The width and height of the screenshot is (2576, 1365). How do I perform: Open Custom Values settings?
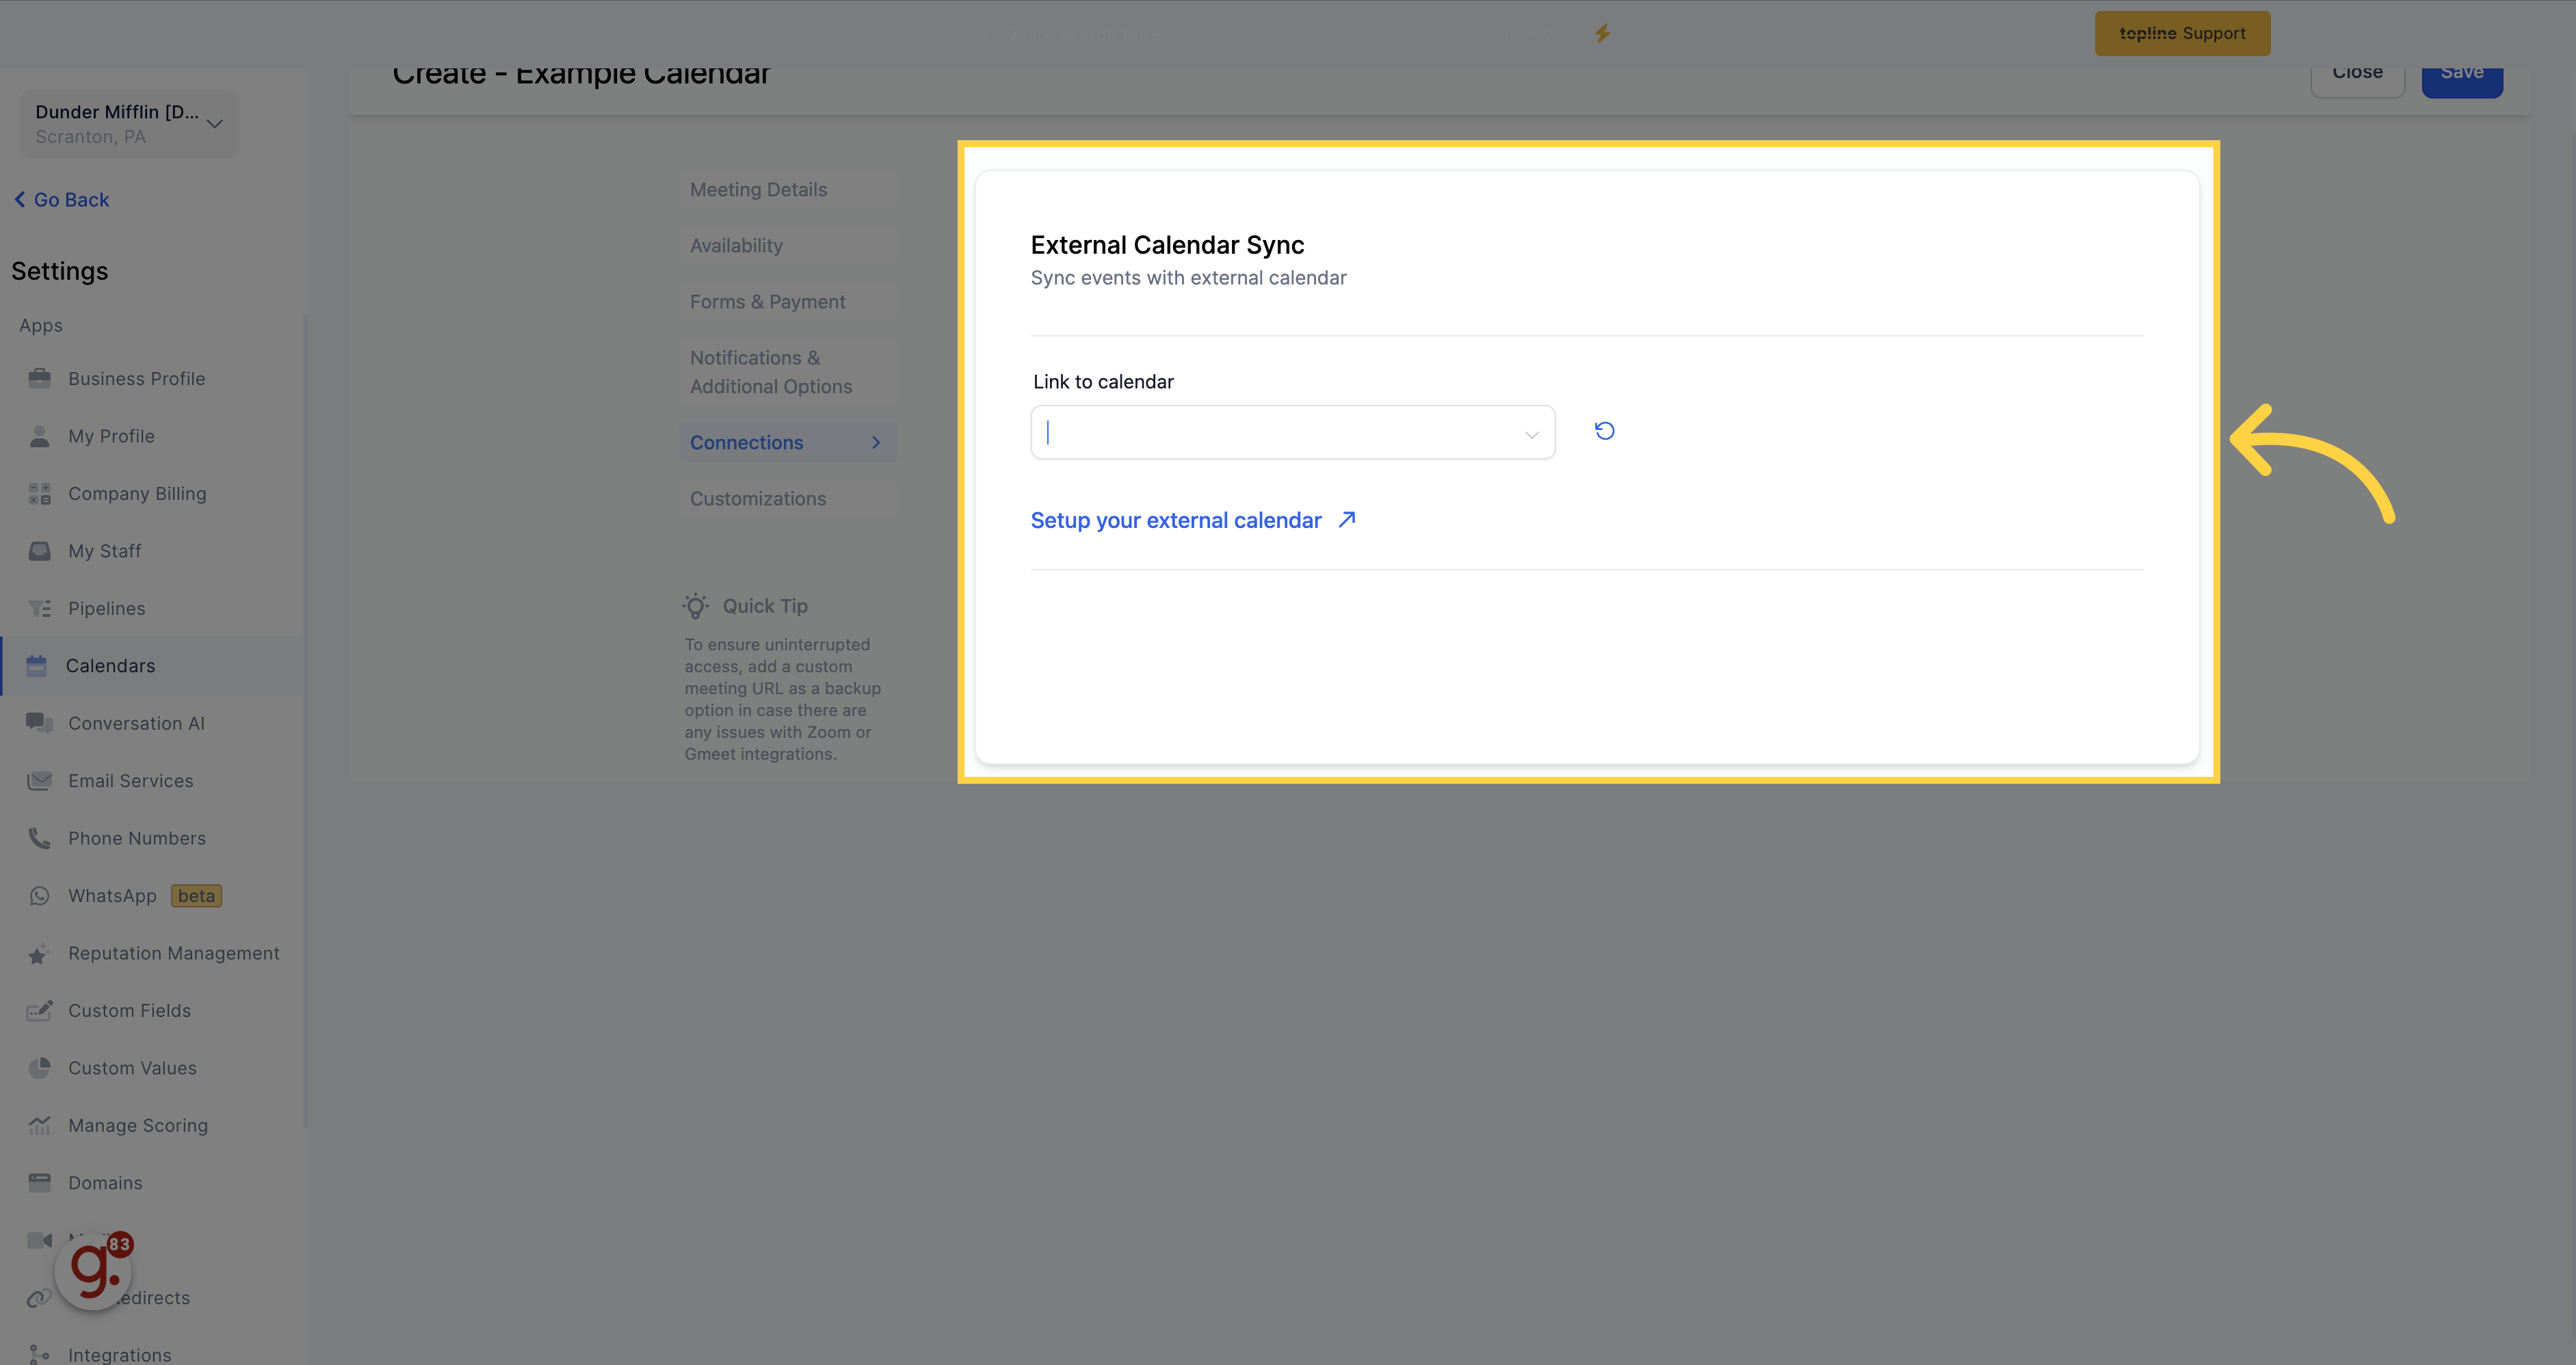tap(132, 1069)
